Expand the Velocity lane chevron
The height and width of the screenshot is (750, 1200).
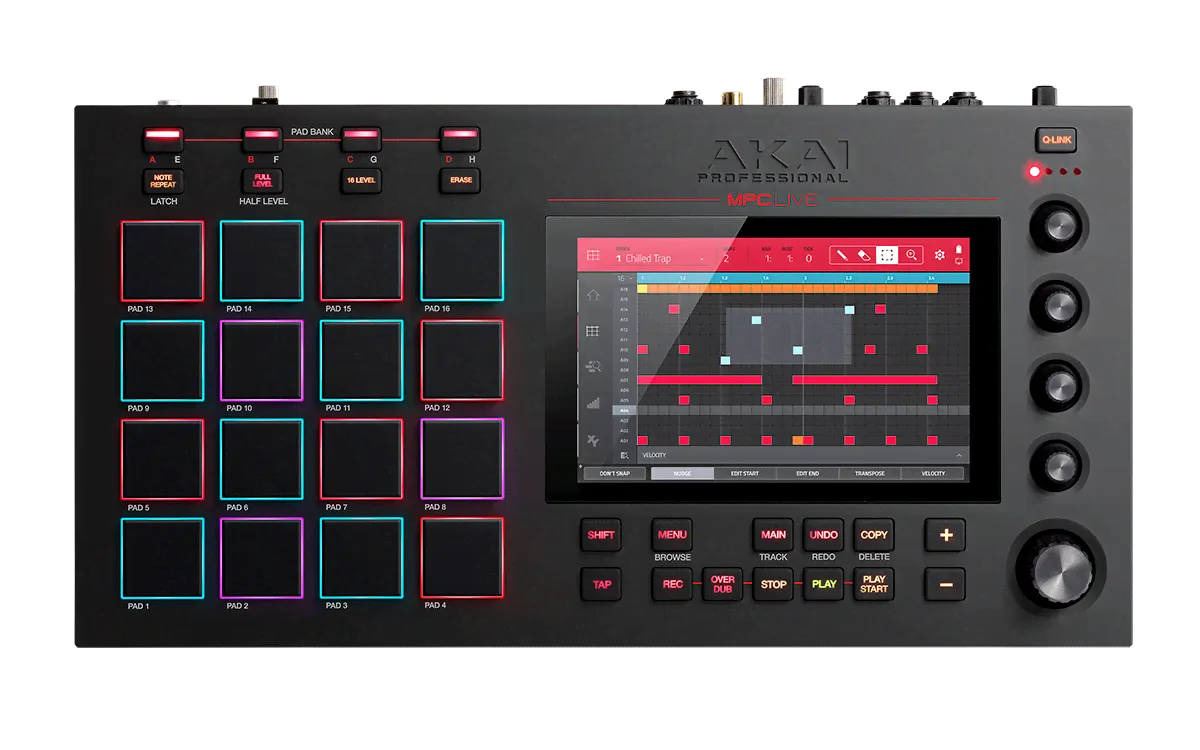[959, 455]
